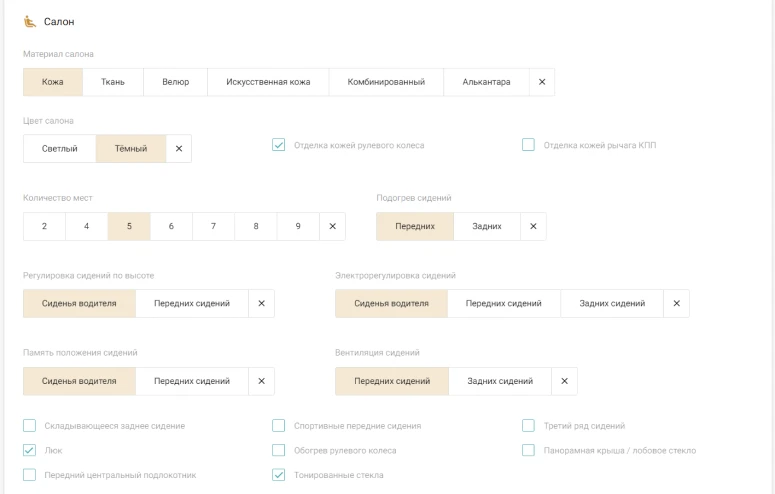
Task: Select Алькантара as interior material
Action: tap(485, 82)
